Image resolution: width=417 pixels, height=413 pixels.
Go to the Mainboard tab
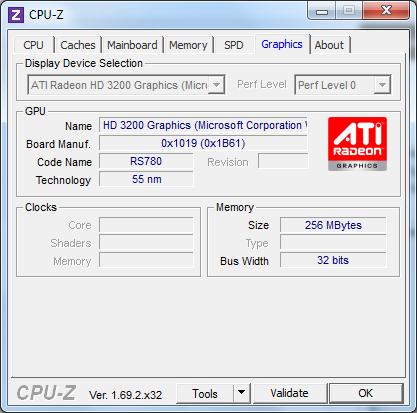coord(132,45)
